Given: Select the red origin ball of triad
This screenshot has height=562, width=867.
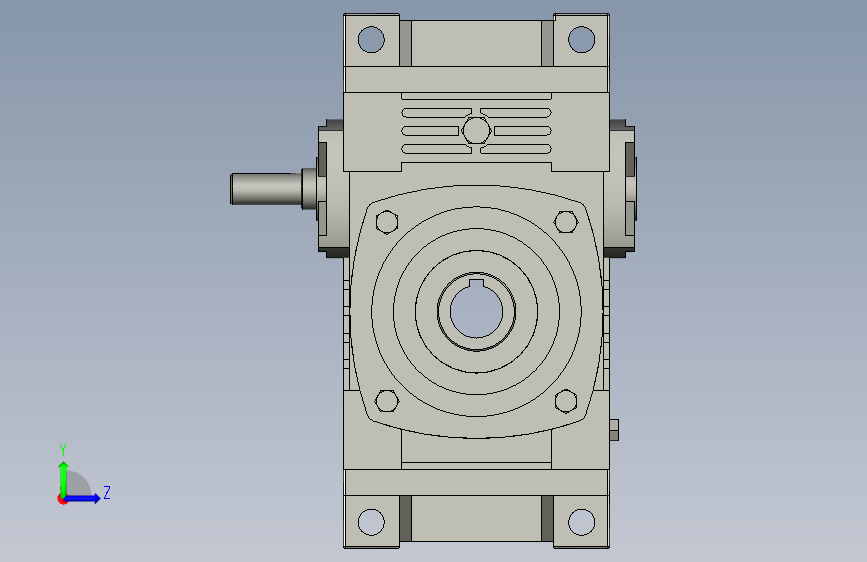Looking at the screenshot, I should click(62, 499).
